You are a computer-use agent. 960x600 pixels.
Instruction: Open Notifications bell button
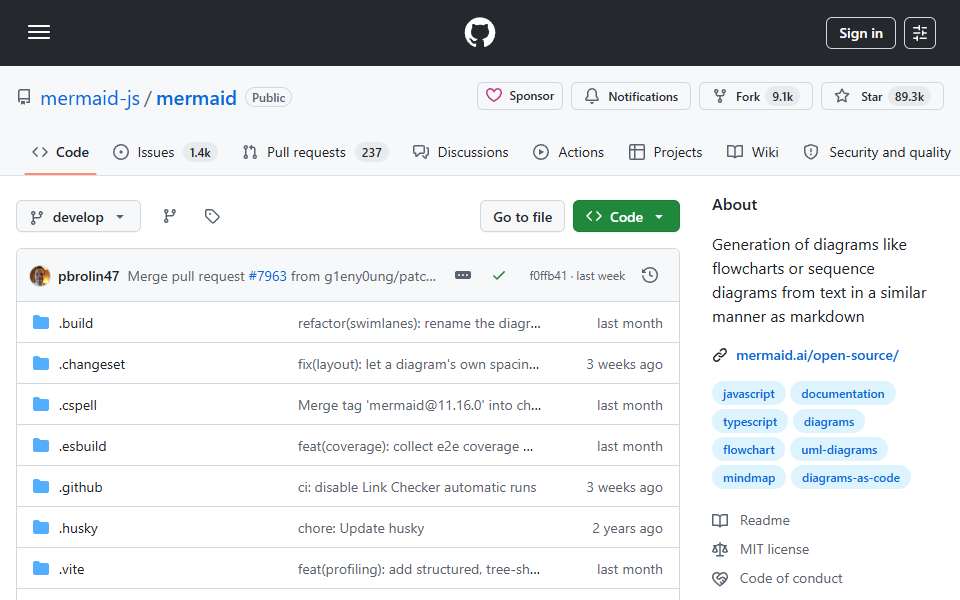[631, 96]
